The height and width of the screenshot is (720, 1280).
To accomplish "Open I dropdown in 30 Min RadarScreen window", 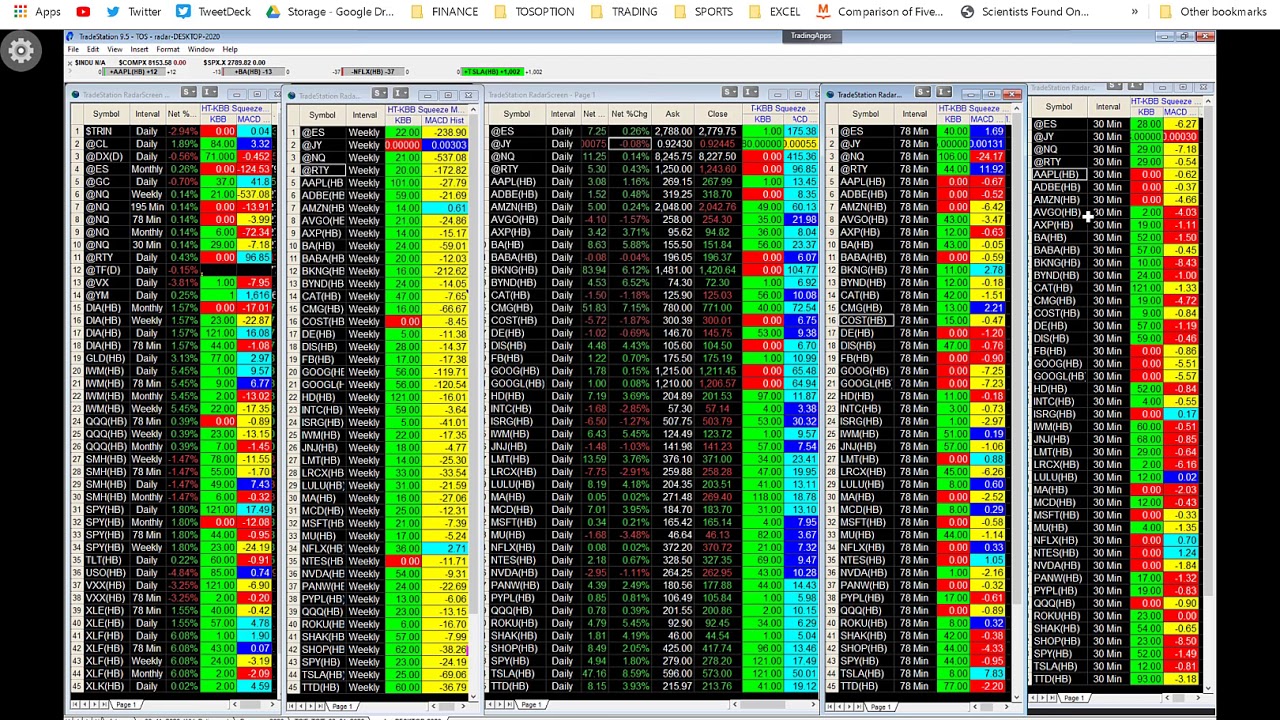I will (1135, 87).
